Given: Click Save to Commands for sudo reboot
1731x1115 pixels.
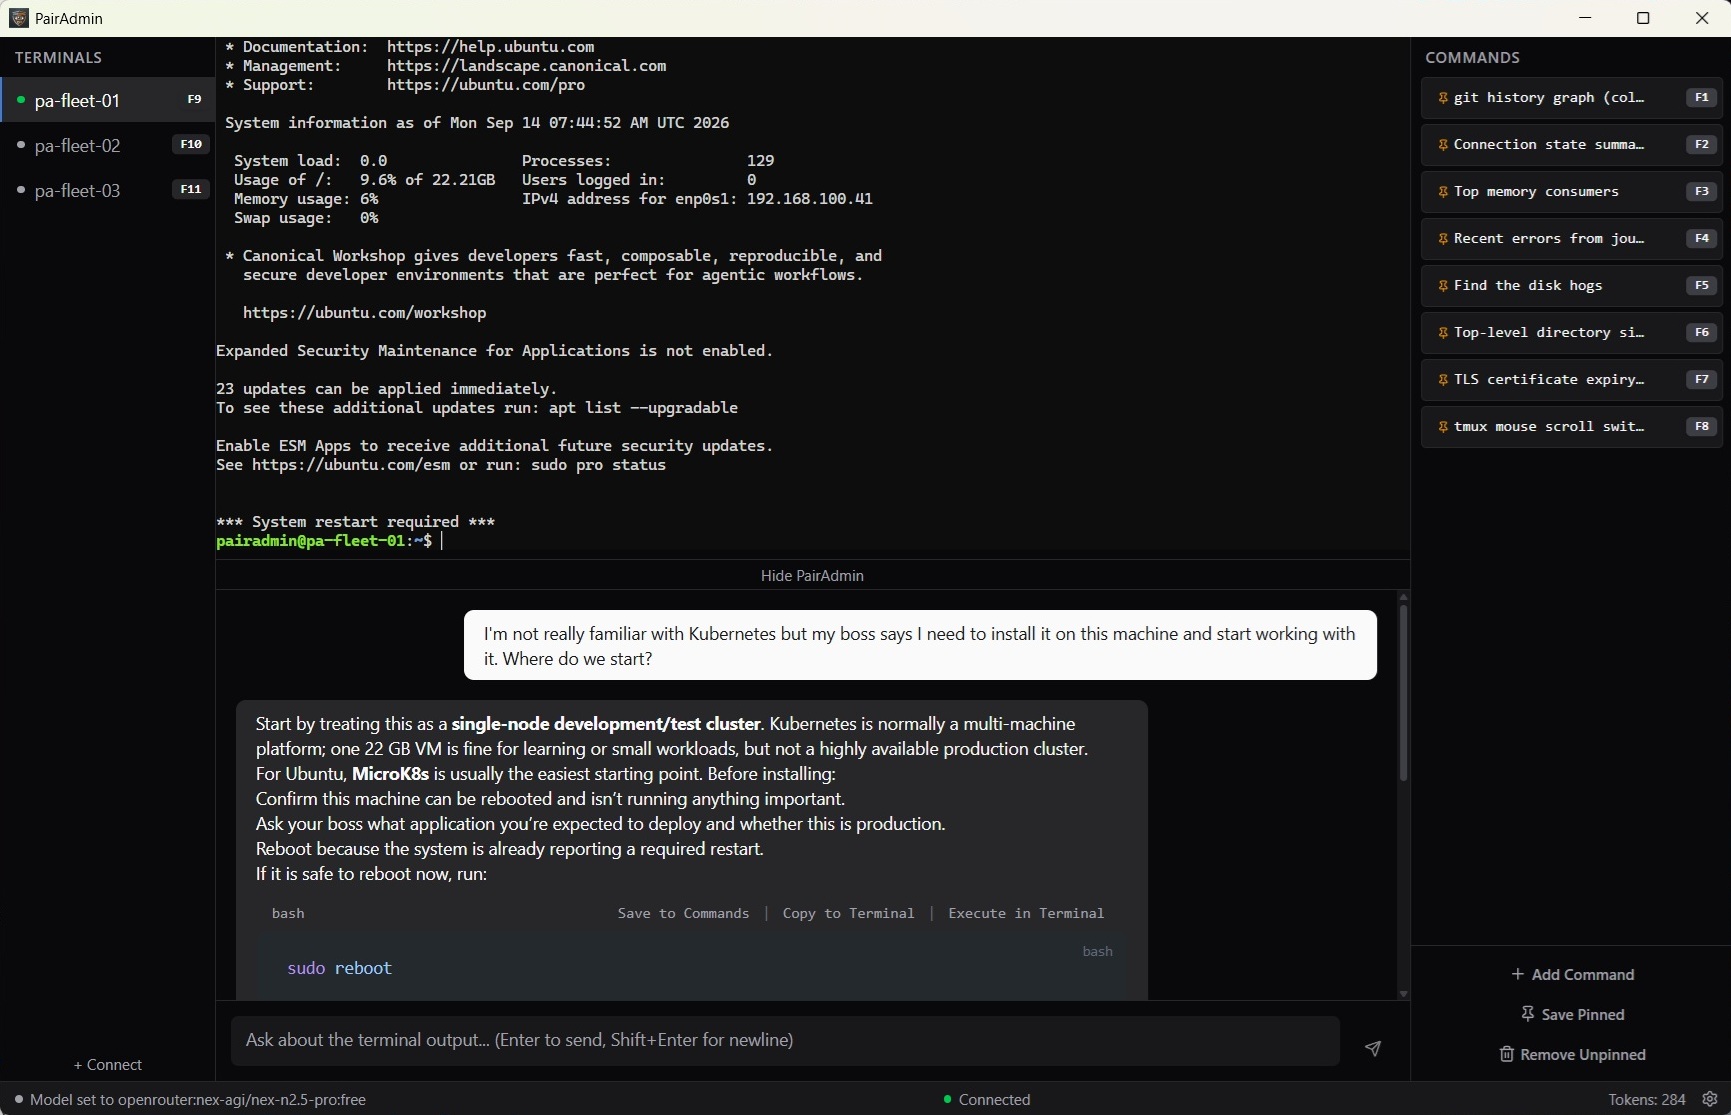Looking at the screenshot, I should pos(683,913).
